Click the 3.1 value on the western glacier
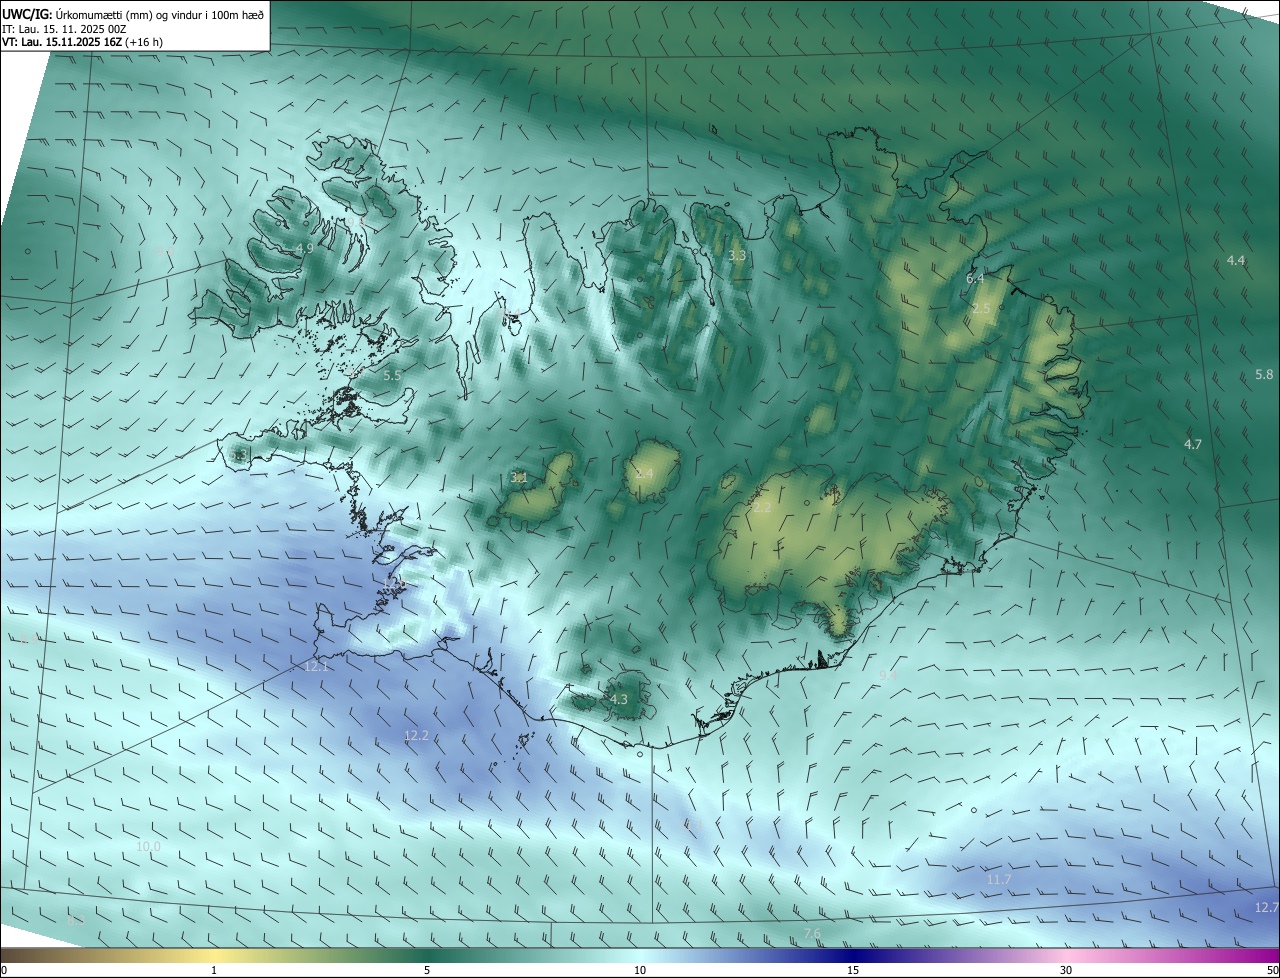This screenshot has height=978, width=1280. [x=519, y=477]
